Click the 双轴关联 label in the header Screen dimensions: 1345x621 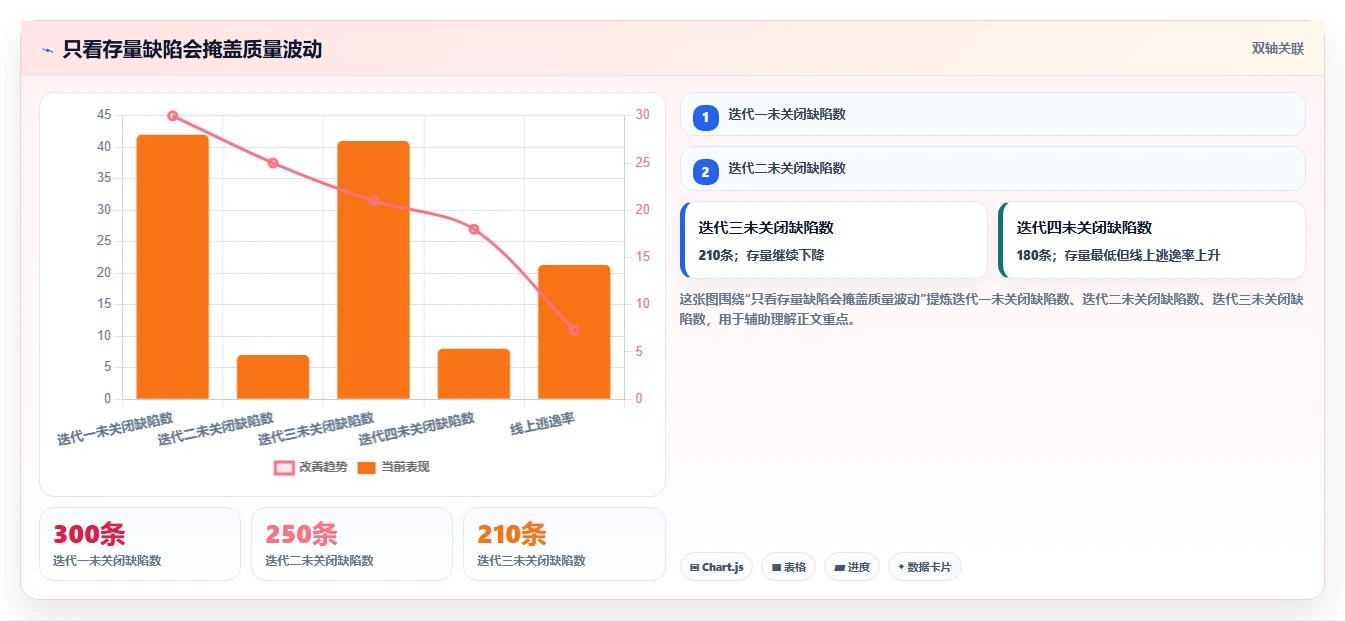click(x=1278, y=49)
